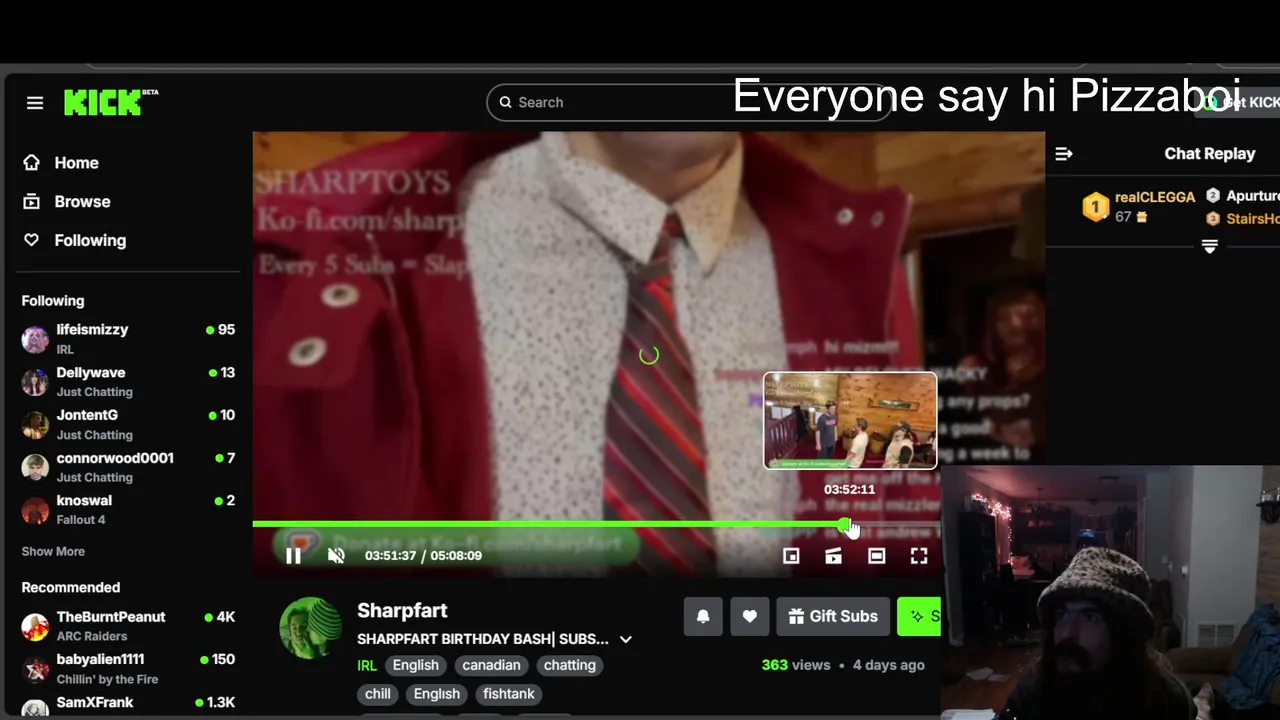Screen dimensions: 1280x720
Task: Expand the stream title chevron
Action: point(626,639)
